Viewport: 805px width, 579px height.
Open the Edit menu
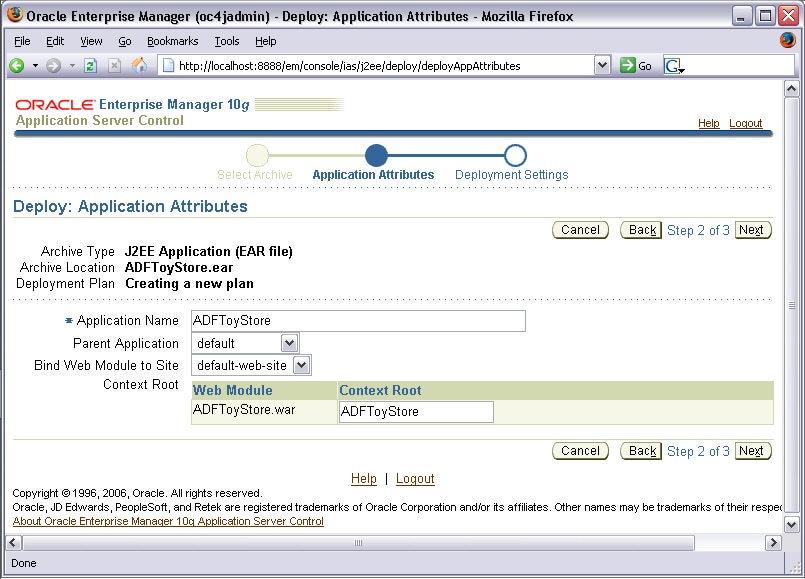coord(55,41)
